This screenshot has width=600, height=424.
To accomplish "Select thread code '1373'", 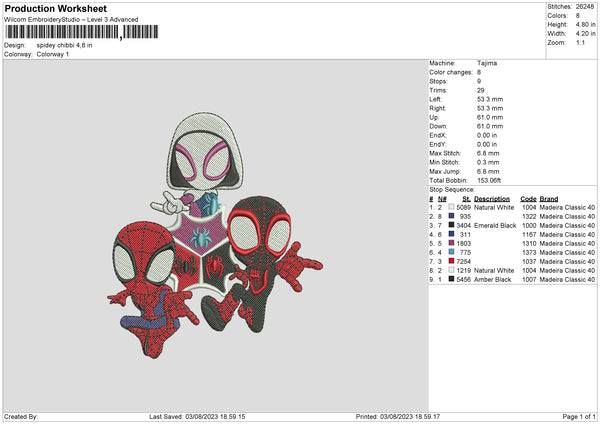I will (529, 253).
